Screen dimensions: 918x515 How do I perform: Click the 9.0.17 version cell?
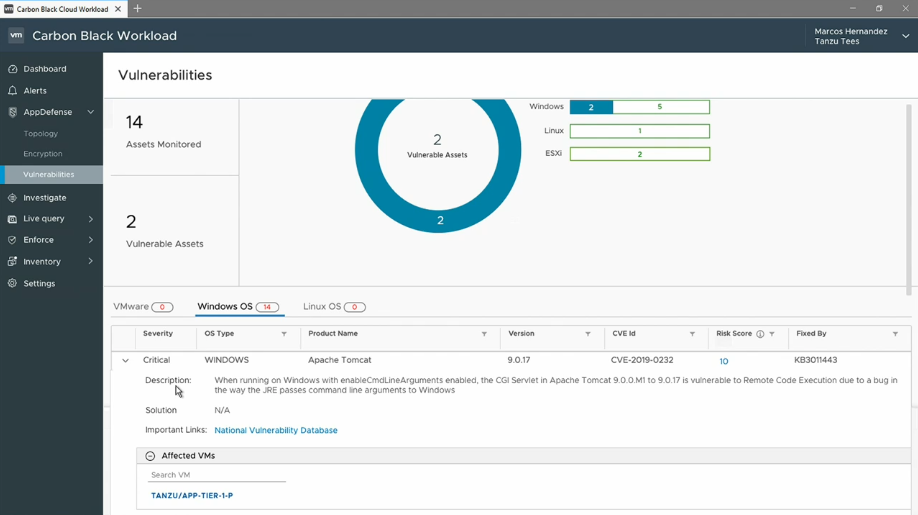point(519,360)
